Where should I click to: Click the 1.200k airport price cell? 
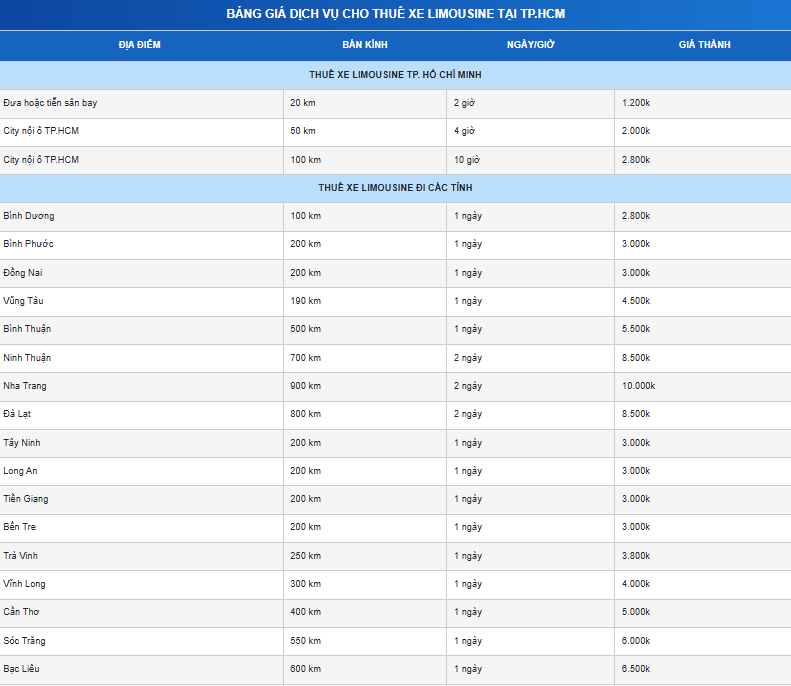[x=703, y=103]
